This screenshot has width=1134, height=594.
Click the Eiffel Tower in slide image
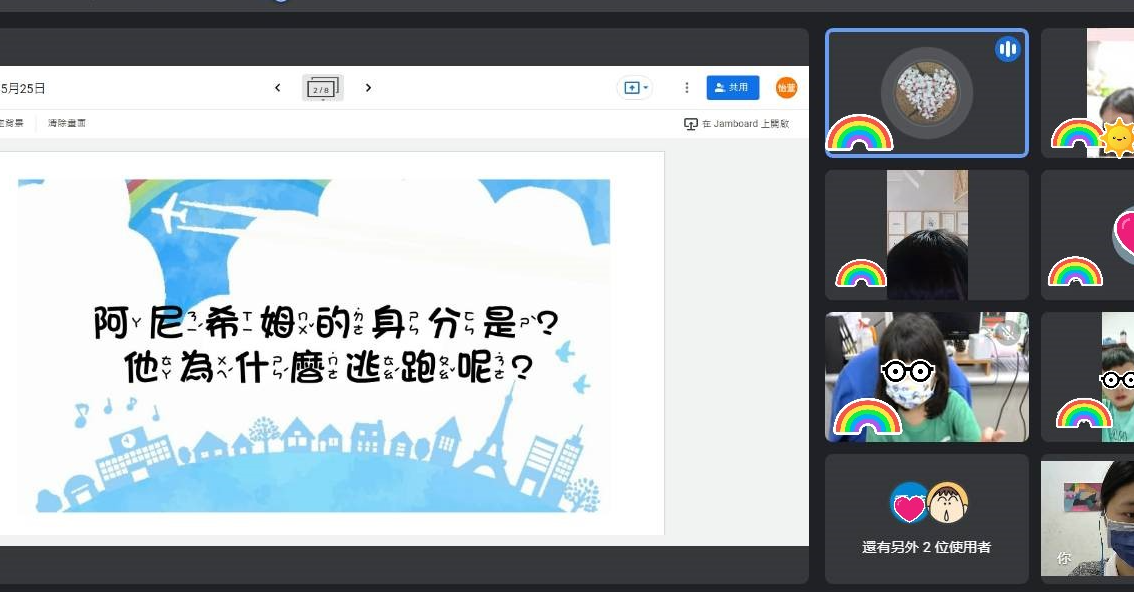tap(496, 436)
